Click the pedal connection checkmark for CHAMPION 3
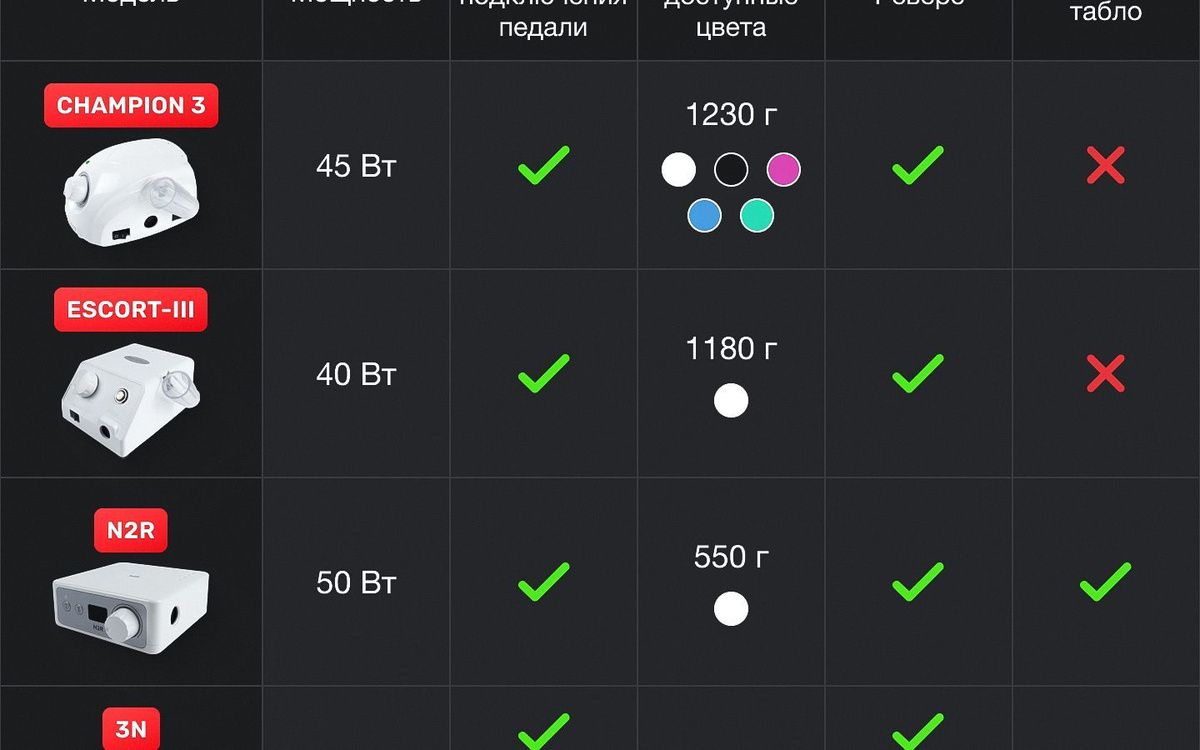 543,165
